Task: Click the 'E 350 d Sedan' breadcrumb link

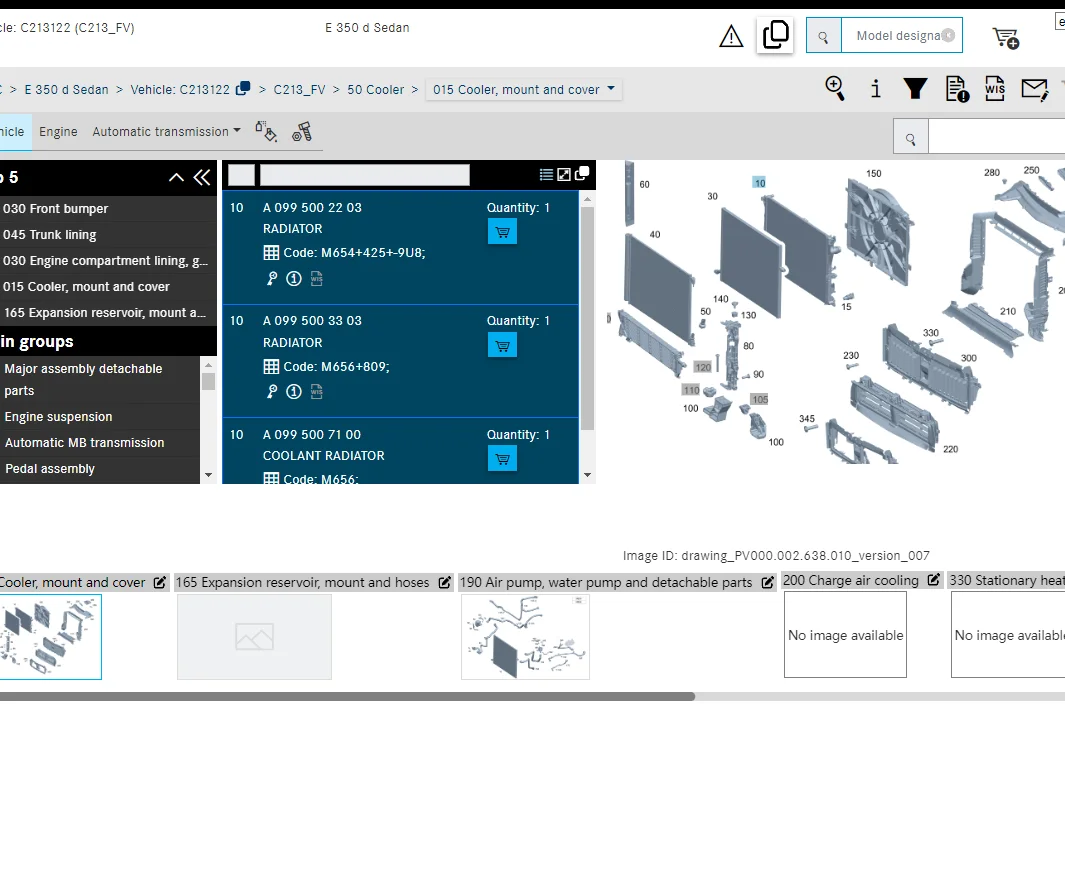Action: click(x=67, y=89)
